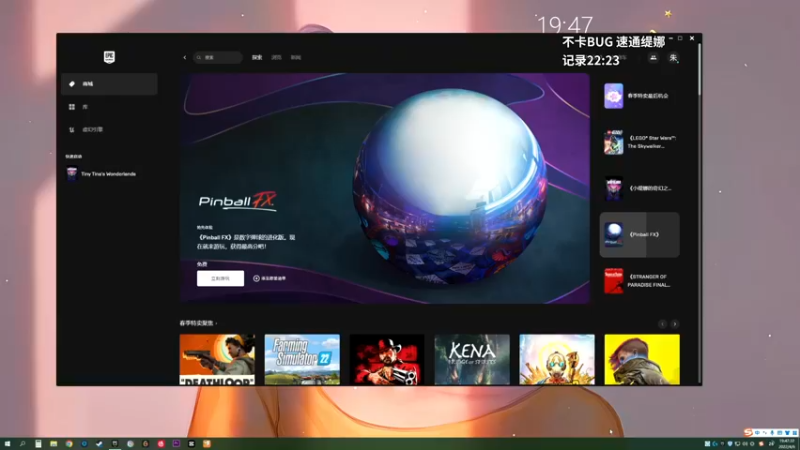Go back with the left arrow

(x=185, y=58)
